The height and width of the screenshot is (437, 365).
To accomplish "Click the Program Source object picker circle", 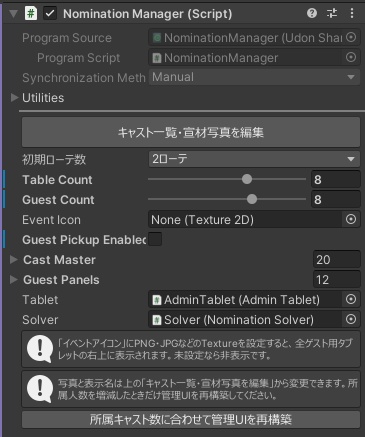I will (x=351, y=37).
